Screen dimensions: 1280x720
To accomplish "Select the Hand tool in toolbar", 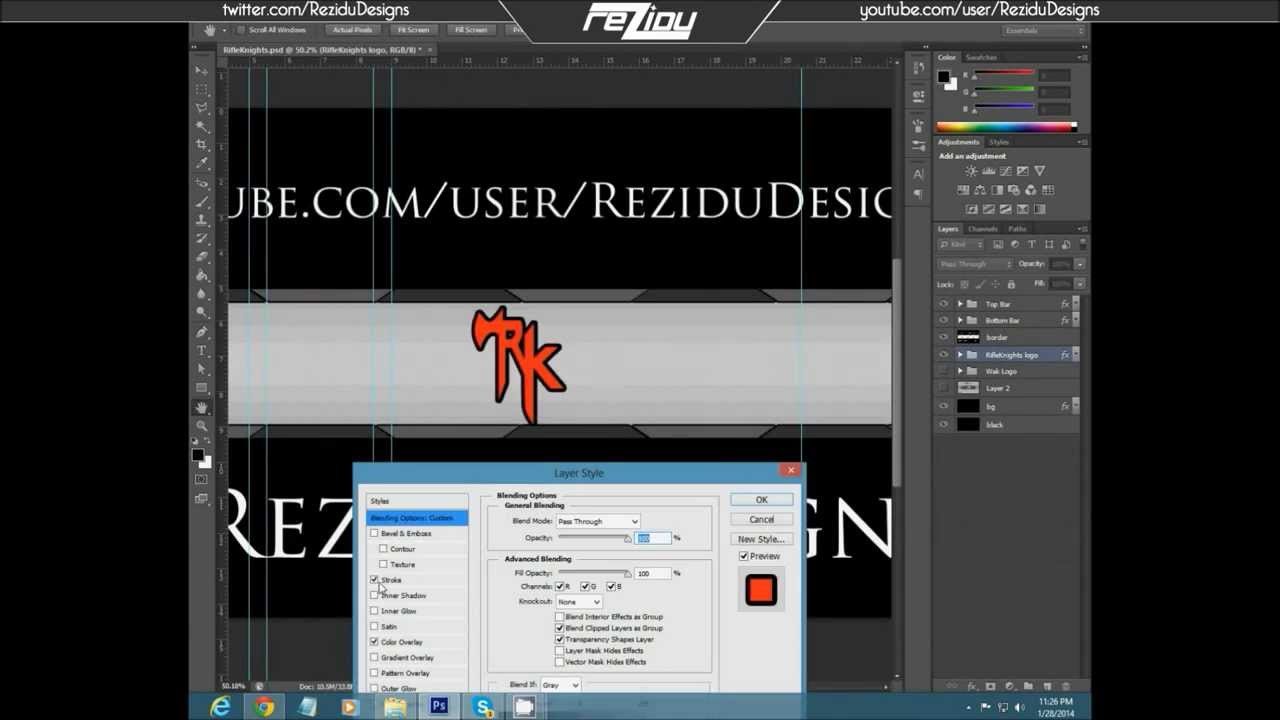I will (x=202, y=407).
